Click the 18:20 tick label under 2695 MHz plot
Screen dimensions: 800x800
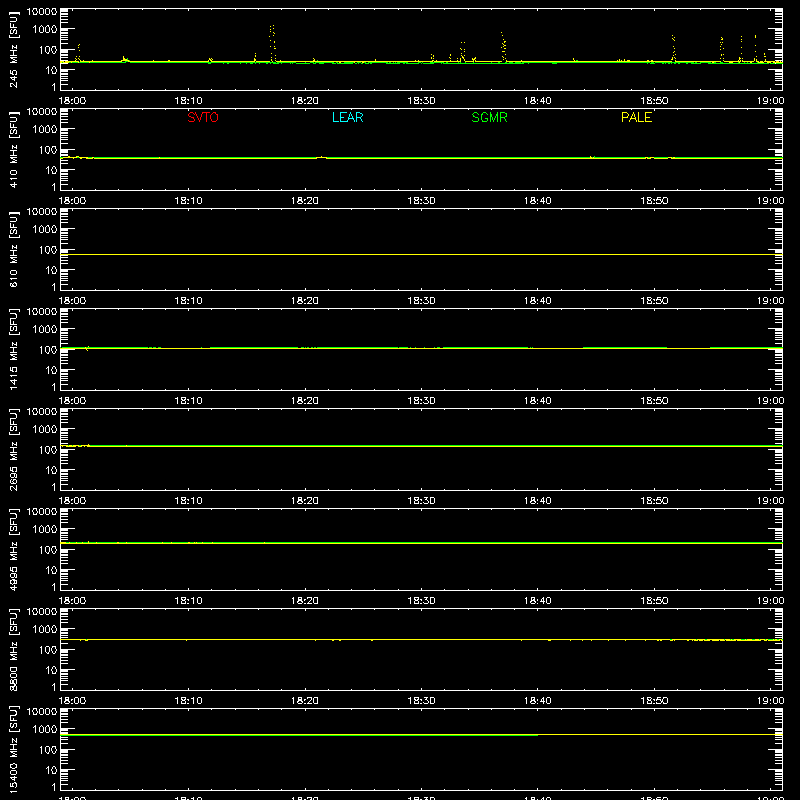click(x=305, y=501)
